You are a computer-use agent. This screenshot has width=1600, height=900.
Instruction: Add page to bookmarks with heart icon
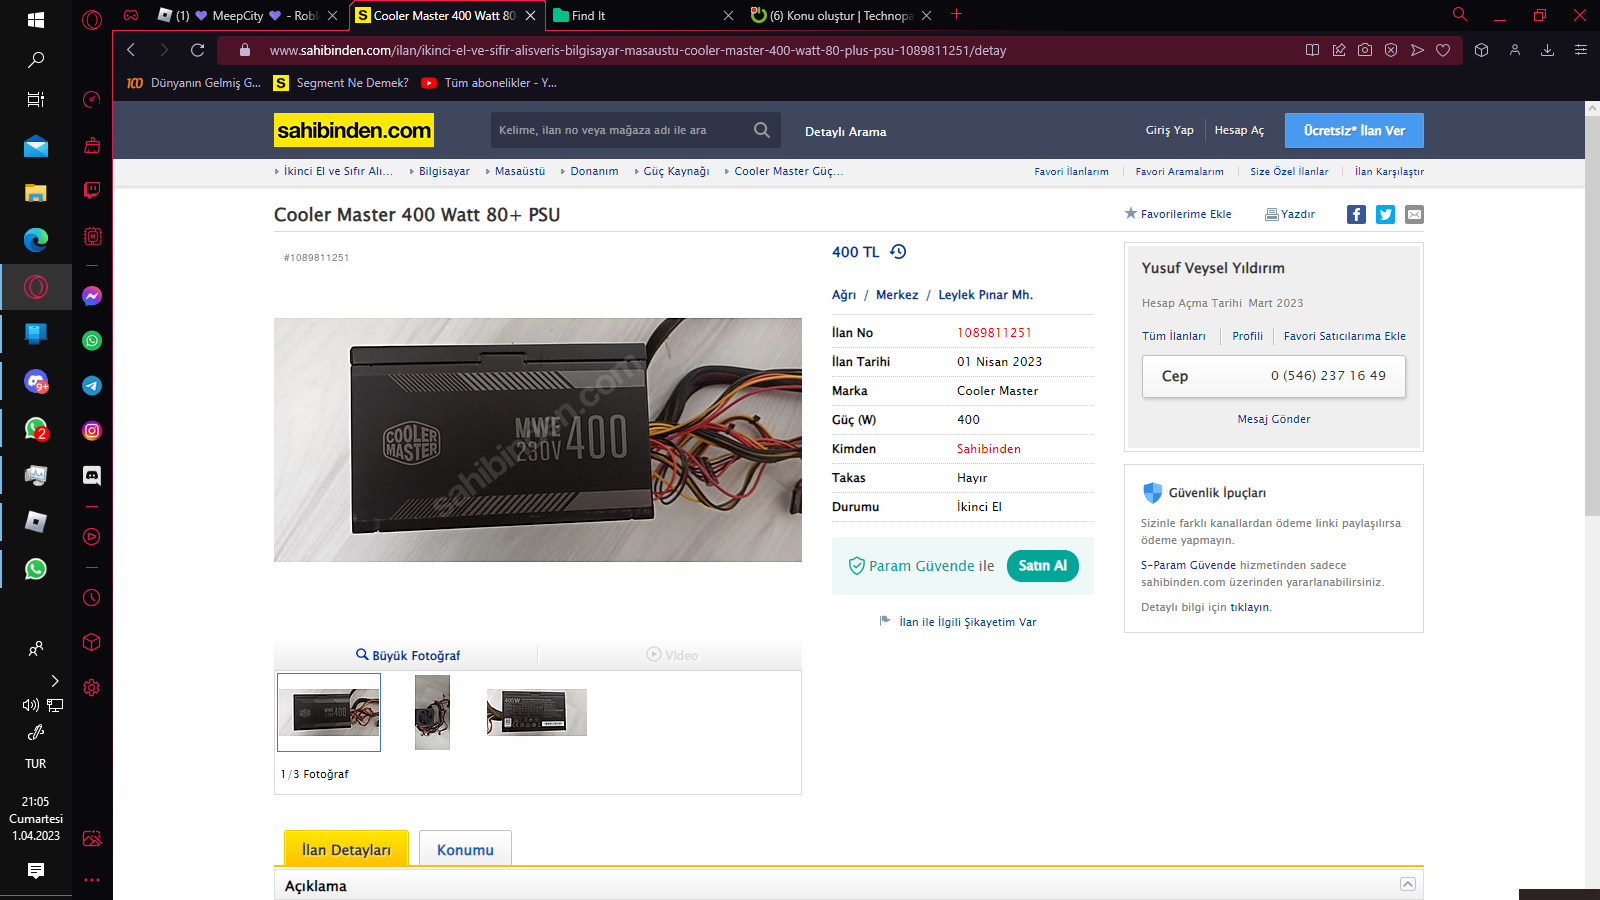pyautogui.click(x=1443, y=50)
